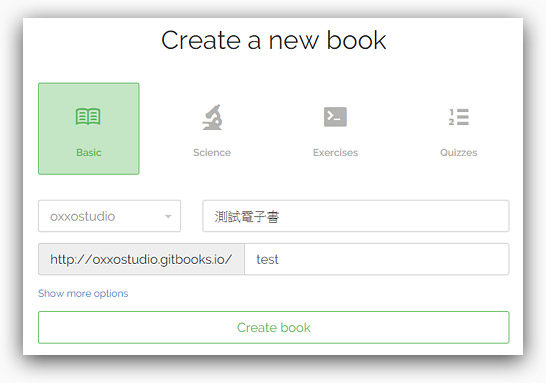The height and width of the screenshot is (383, 546).
Task: Choose the Science microscope icon
Action: 212,117
